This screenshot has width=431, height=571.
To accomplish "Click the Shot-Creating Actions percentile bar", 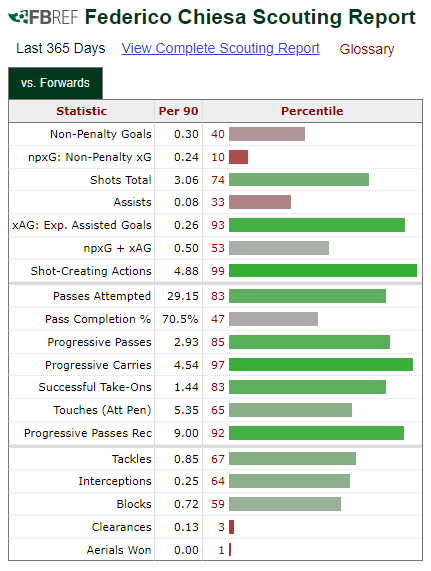I will tap(323, 271).
